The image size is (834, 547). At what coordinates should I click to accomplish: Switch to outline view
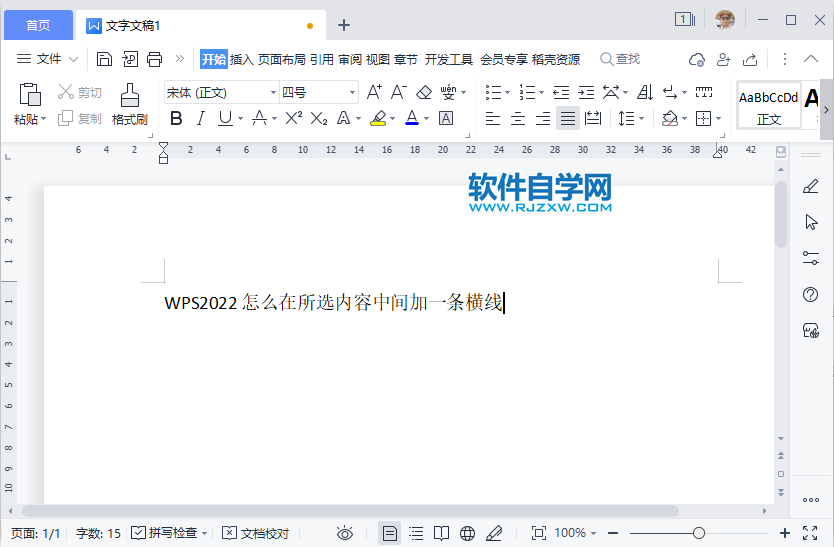pos(416,533)
